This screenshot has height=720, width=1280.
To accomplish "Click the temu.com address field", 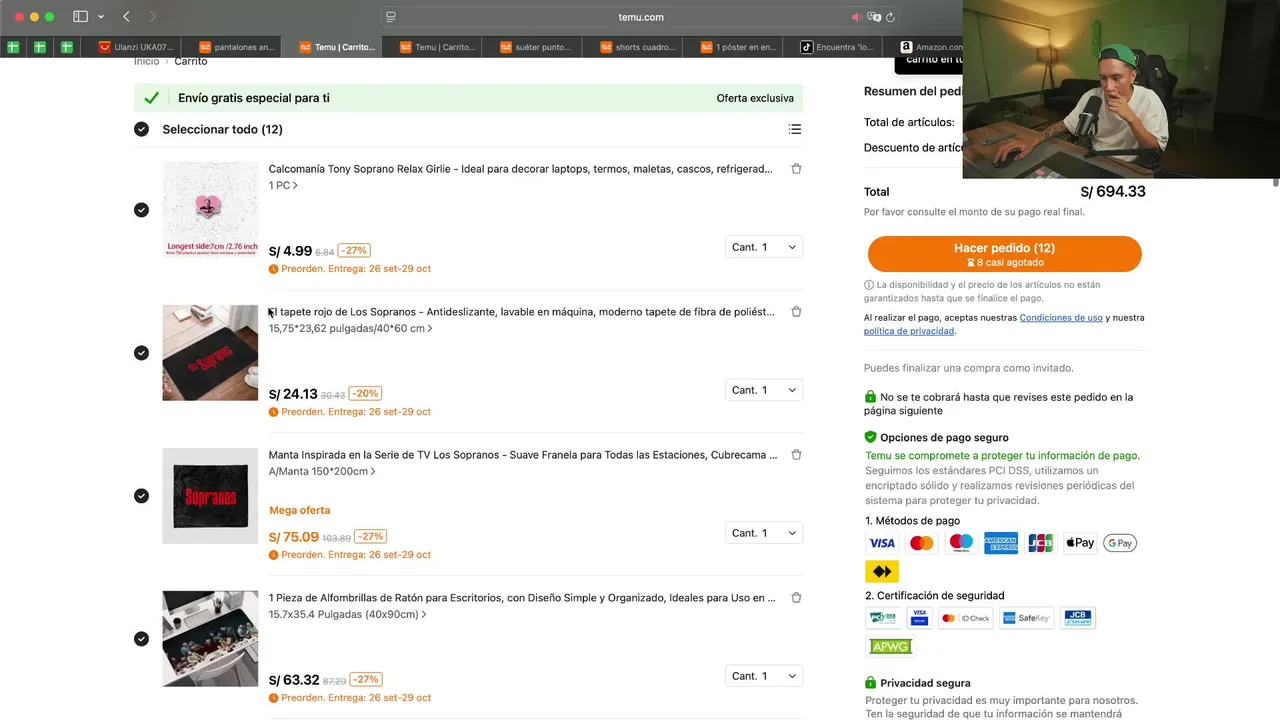I will 640,17.
